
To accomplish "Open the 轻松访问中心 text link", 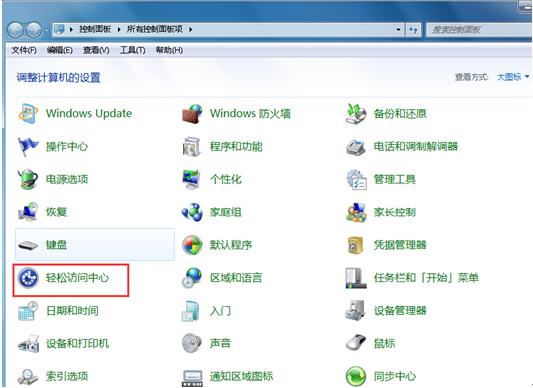I will click(x=78, y=278).
